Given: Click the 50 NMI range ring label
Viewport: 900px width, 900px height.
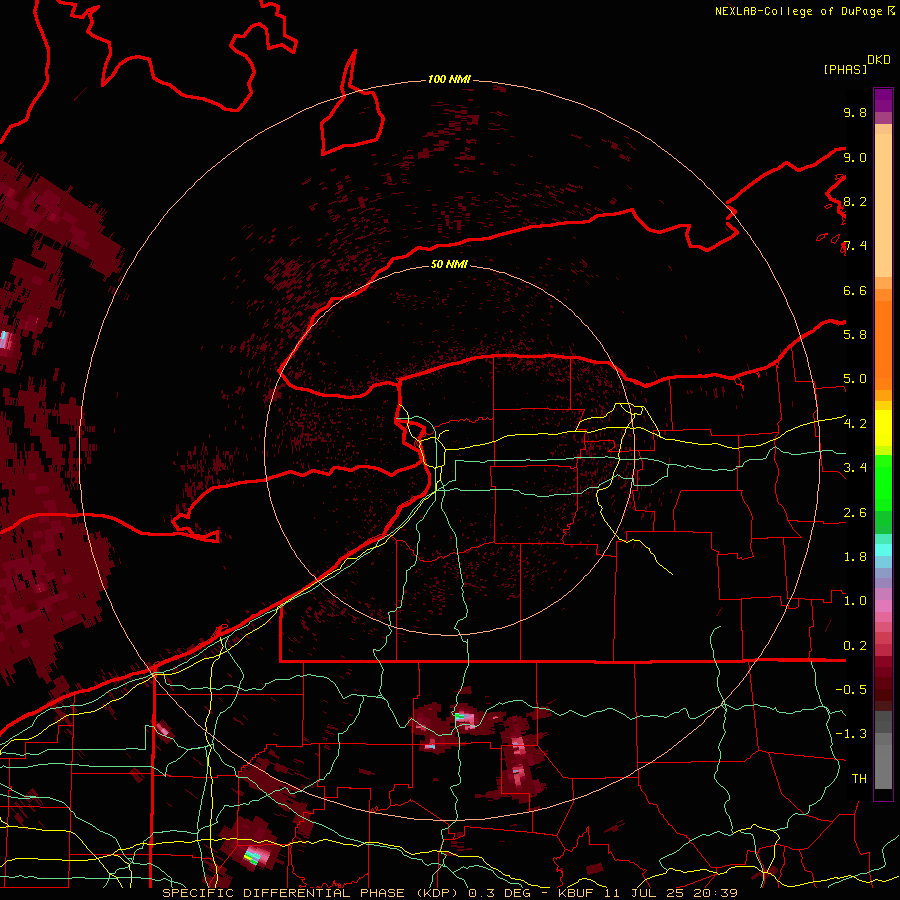Looking at the screenshot, I should tap(449, 264).
